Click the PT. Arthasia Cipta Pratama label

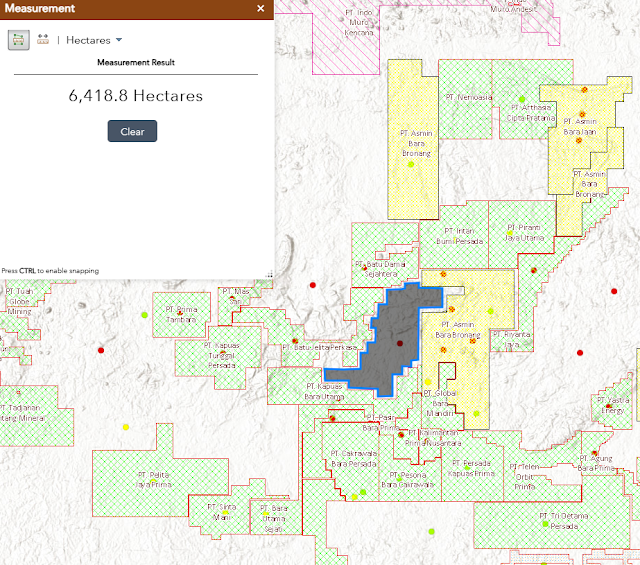[531, 113]
